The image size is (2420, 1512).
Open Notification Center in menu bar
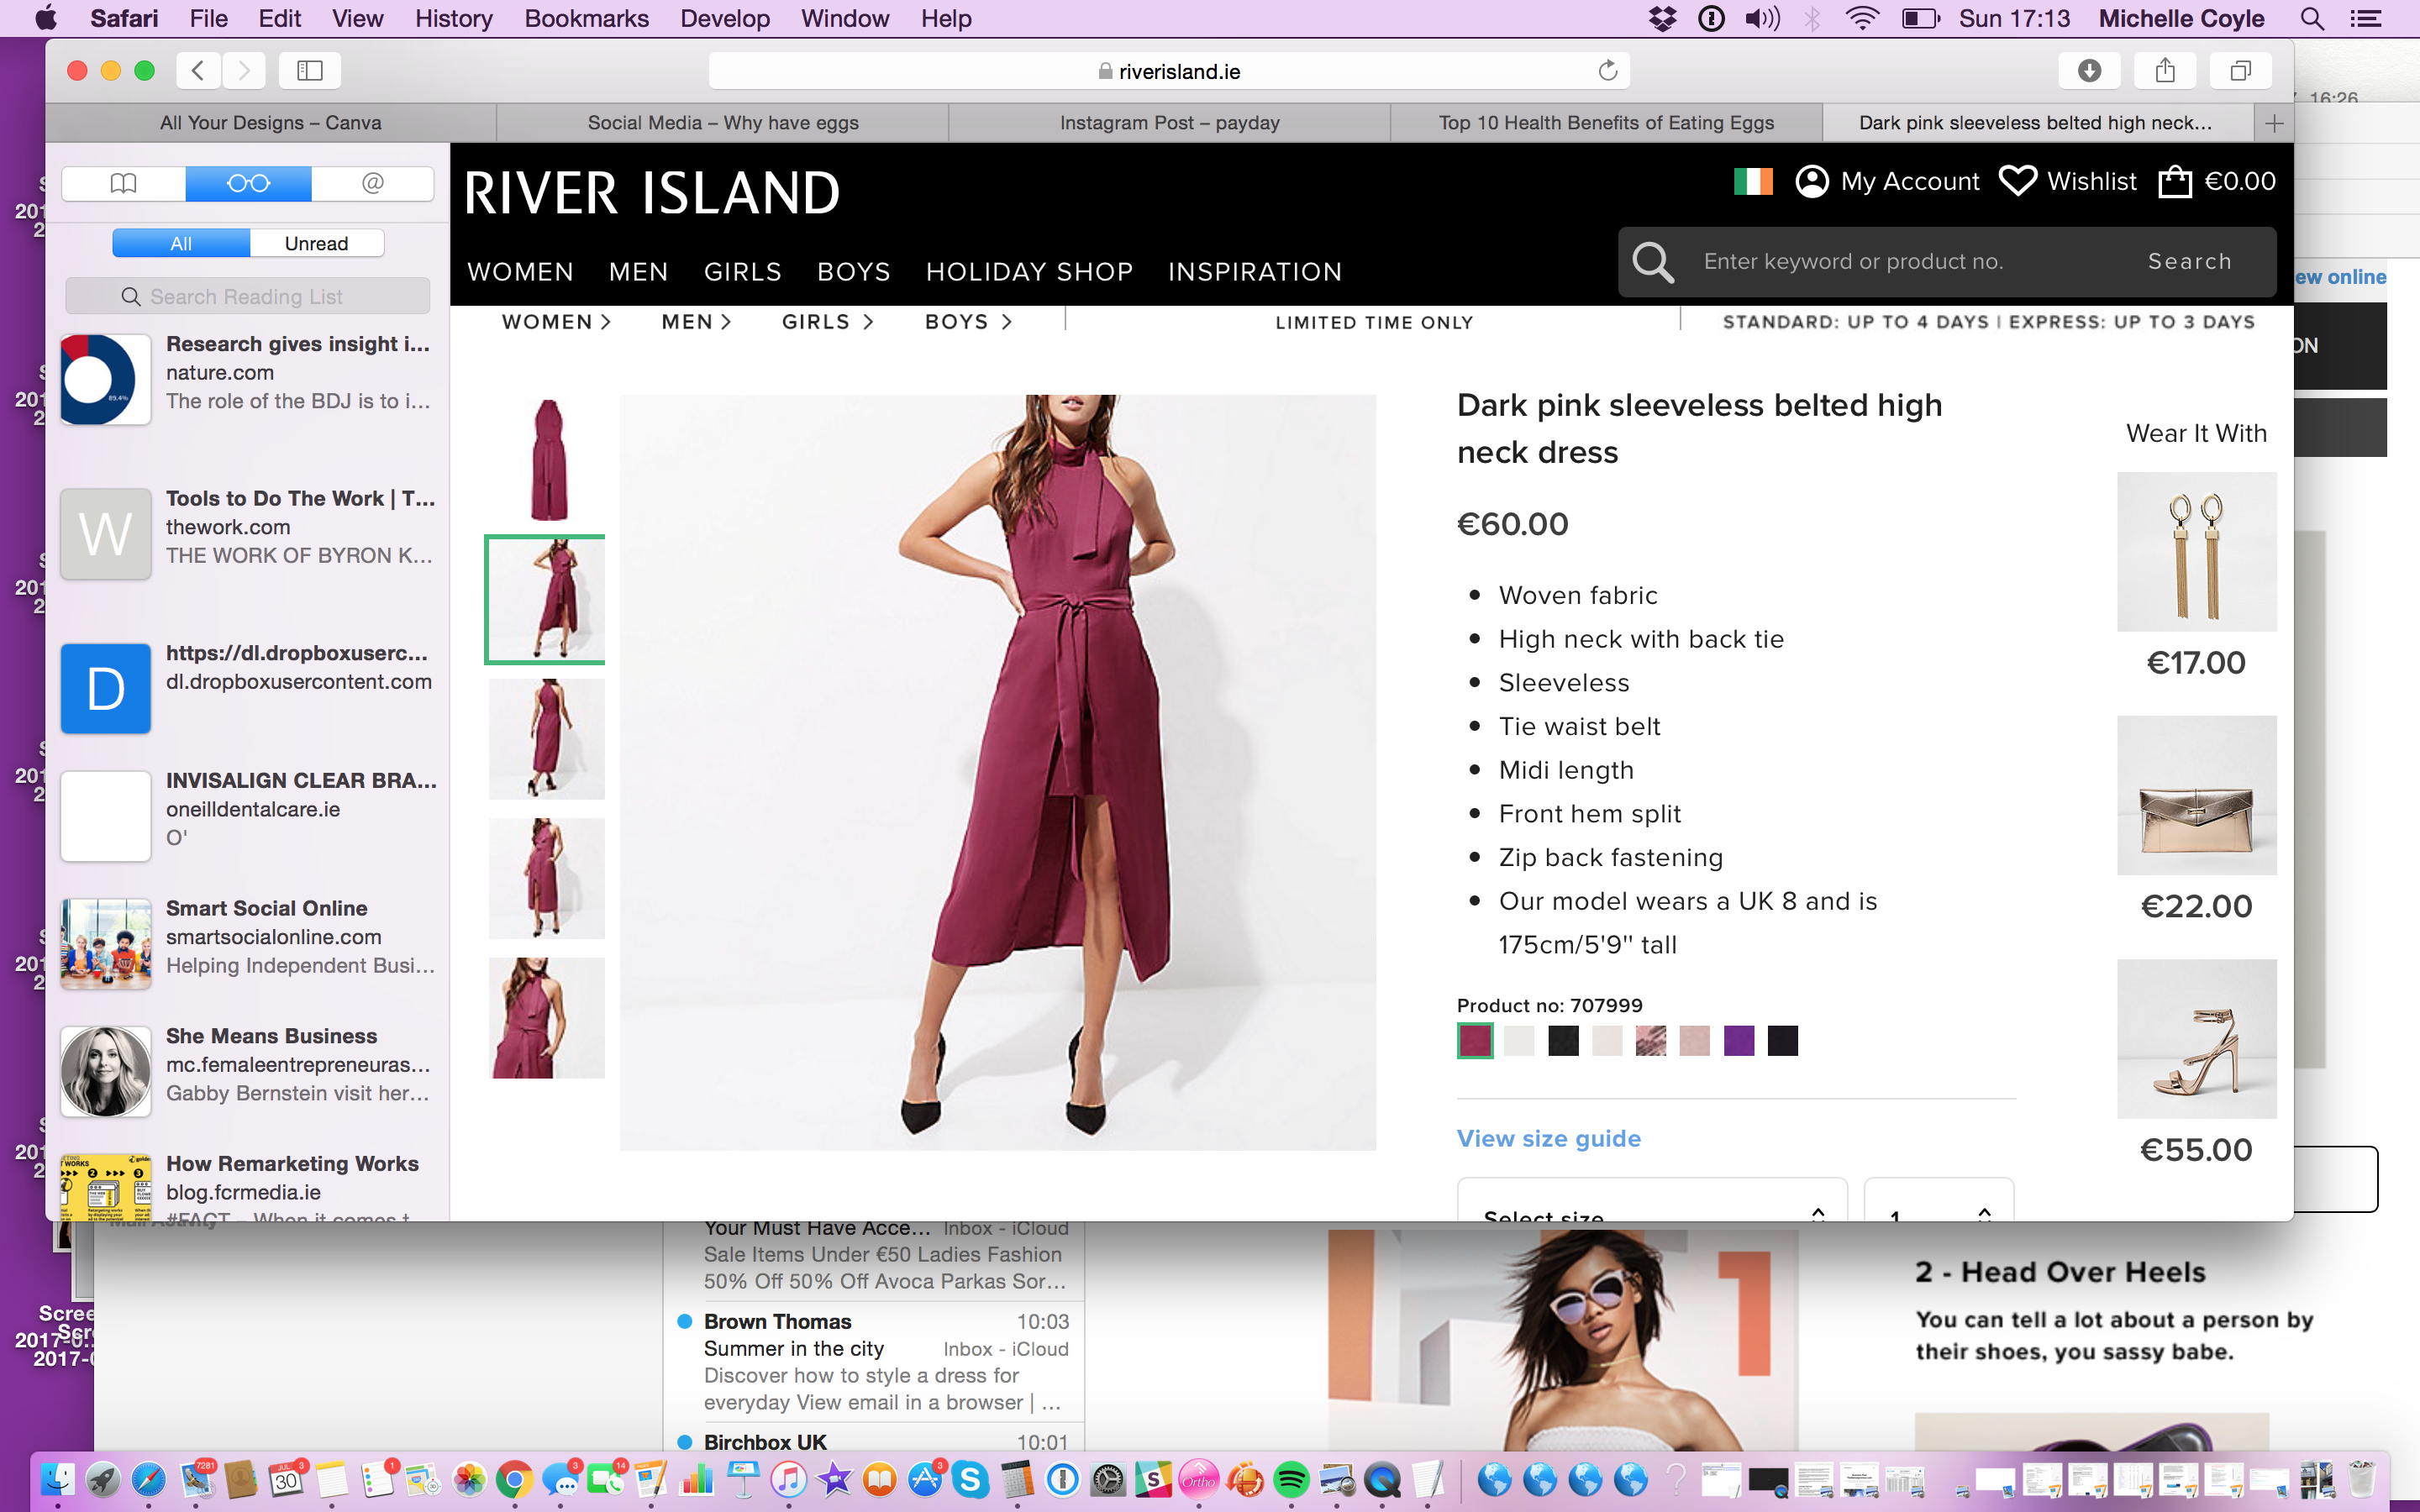(x=2366, y=18)
